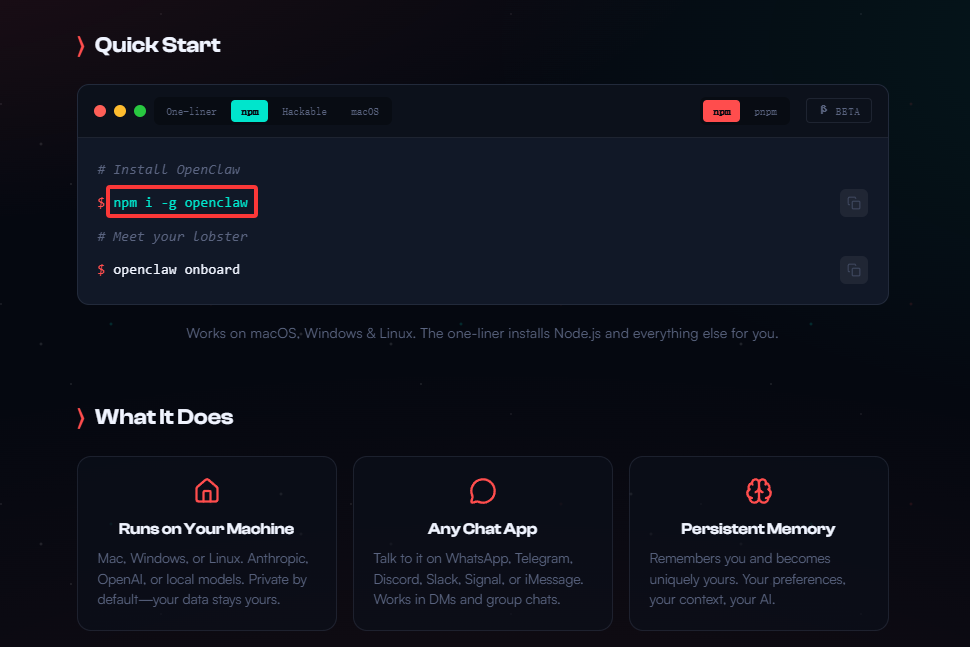
Task: Click the red dot in the terminal header
Action: tap(100, 111)
